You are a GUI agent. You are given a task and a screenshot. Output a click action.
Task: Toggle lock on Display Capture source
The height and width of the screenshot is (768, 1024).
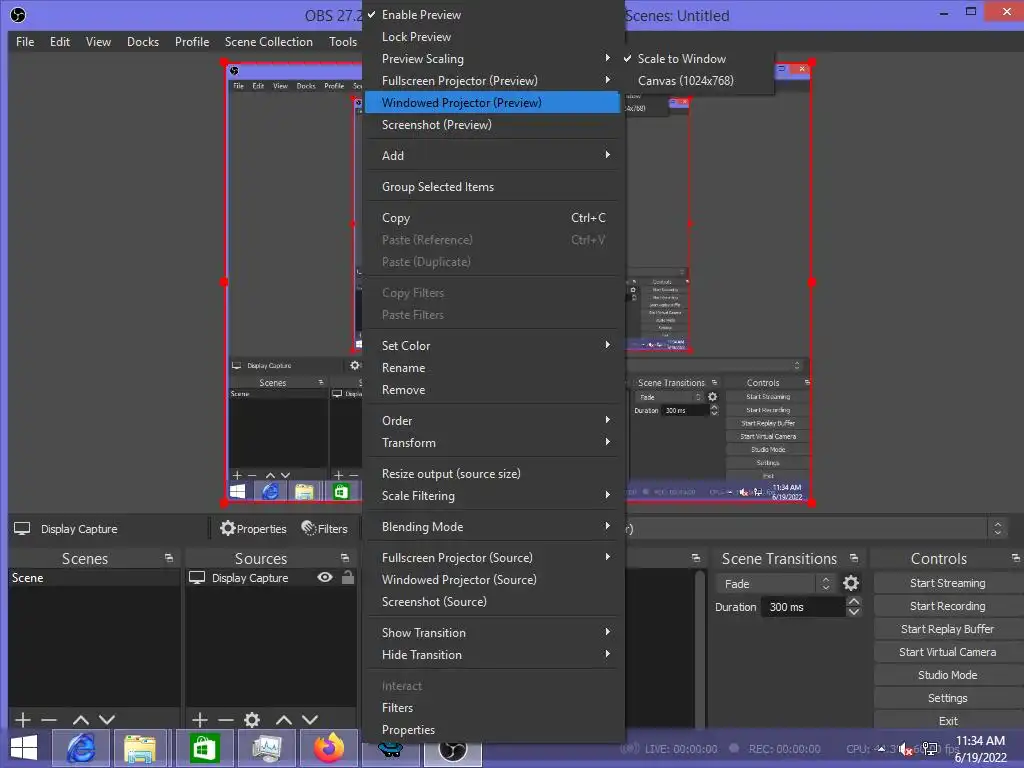[348, 577]
